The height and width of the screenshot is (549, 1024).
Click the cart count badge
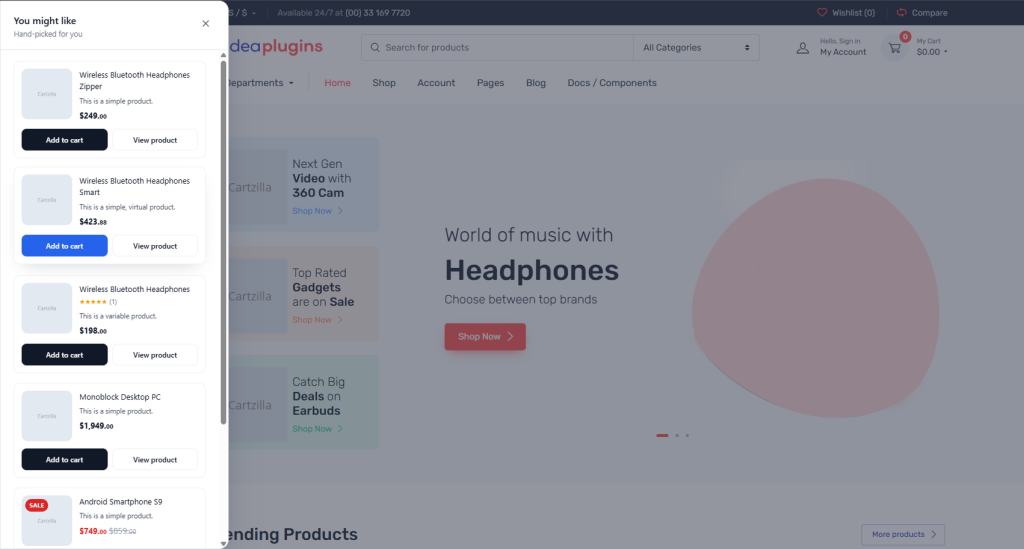coord(904,37)
